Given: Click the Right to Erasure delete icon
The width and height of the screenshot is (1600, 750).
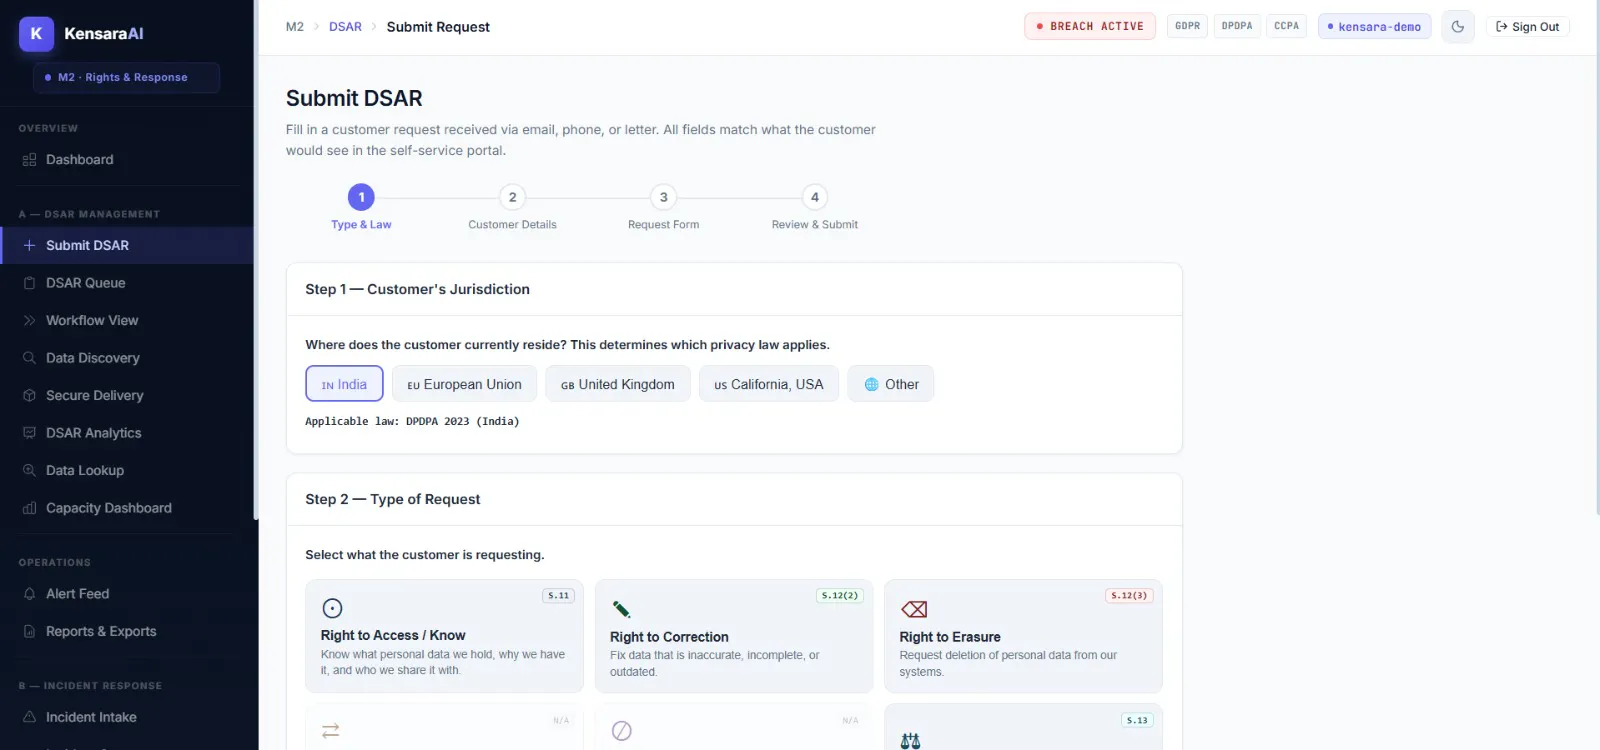Looking at the screenshot, I should pos(914,609).
